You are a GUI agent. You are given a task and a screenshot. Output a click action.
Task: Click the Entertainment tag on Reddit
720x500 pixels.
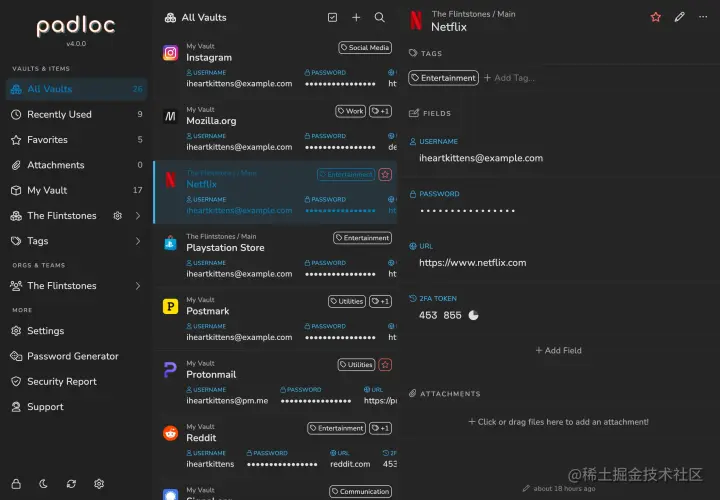pyautogui.click(x=337, y=428)
